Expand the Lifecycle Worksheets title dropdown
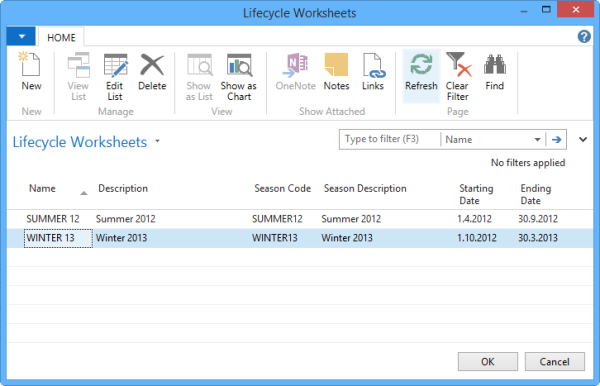 click(157, 141)
